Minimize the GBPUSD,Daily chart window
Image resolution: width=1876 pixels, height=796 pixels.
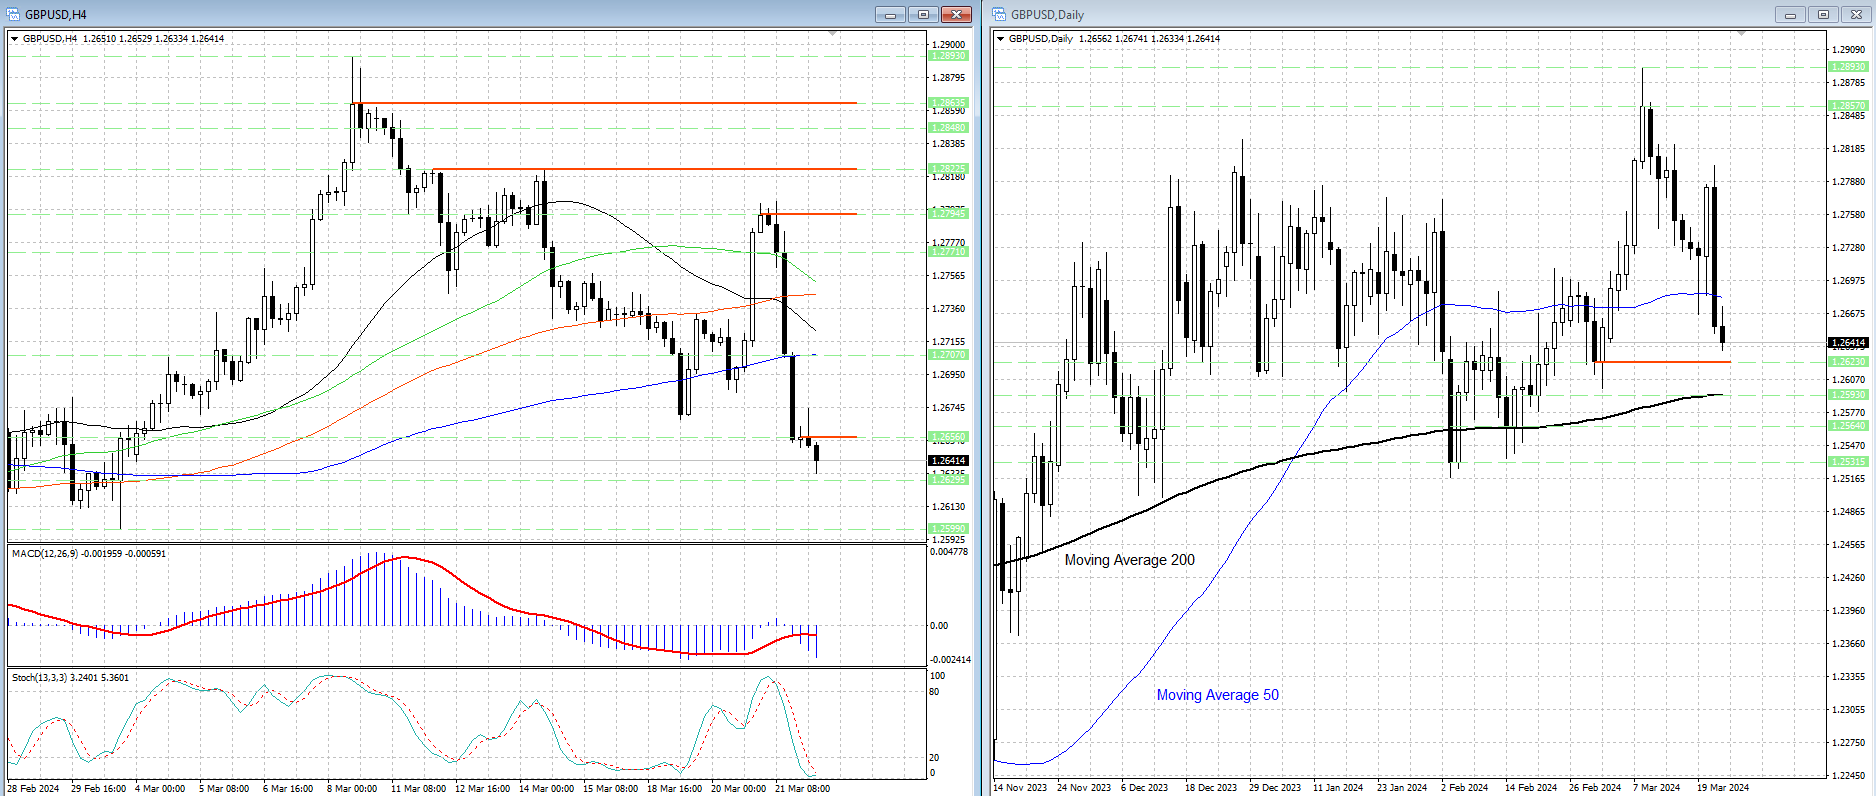coord(1790,14)
